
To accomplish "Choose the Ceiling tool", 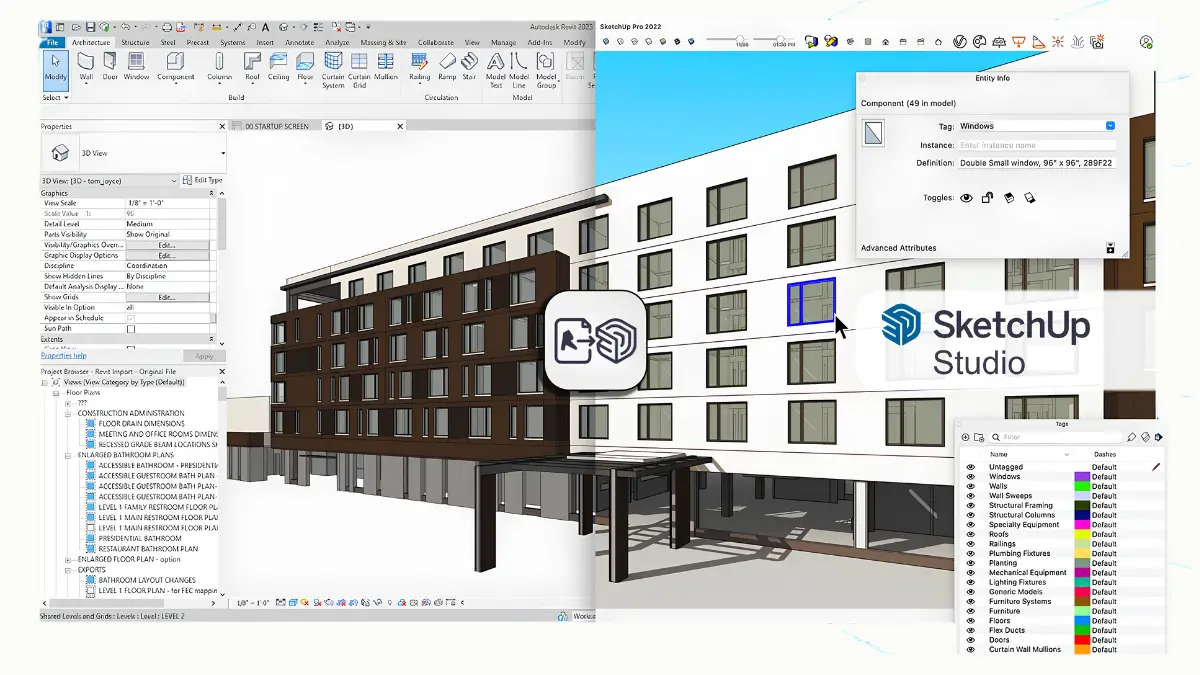I will [x=278, y=66].
